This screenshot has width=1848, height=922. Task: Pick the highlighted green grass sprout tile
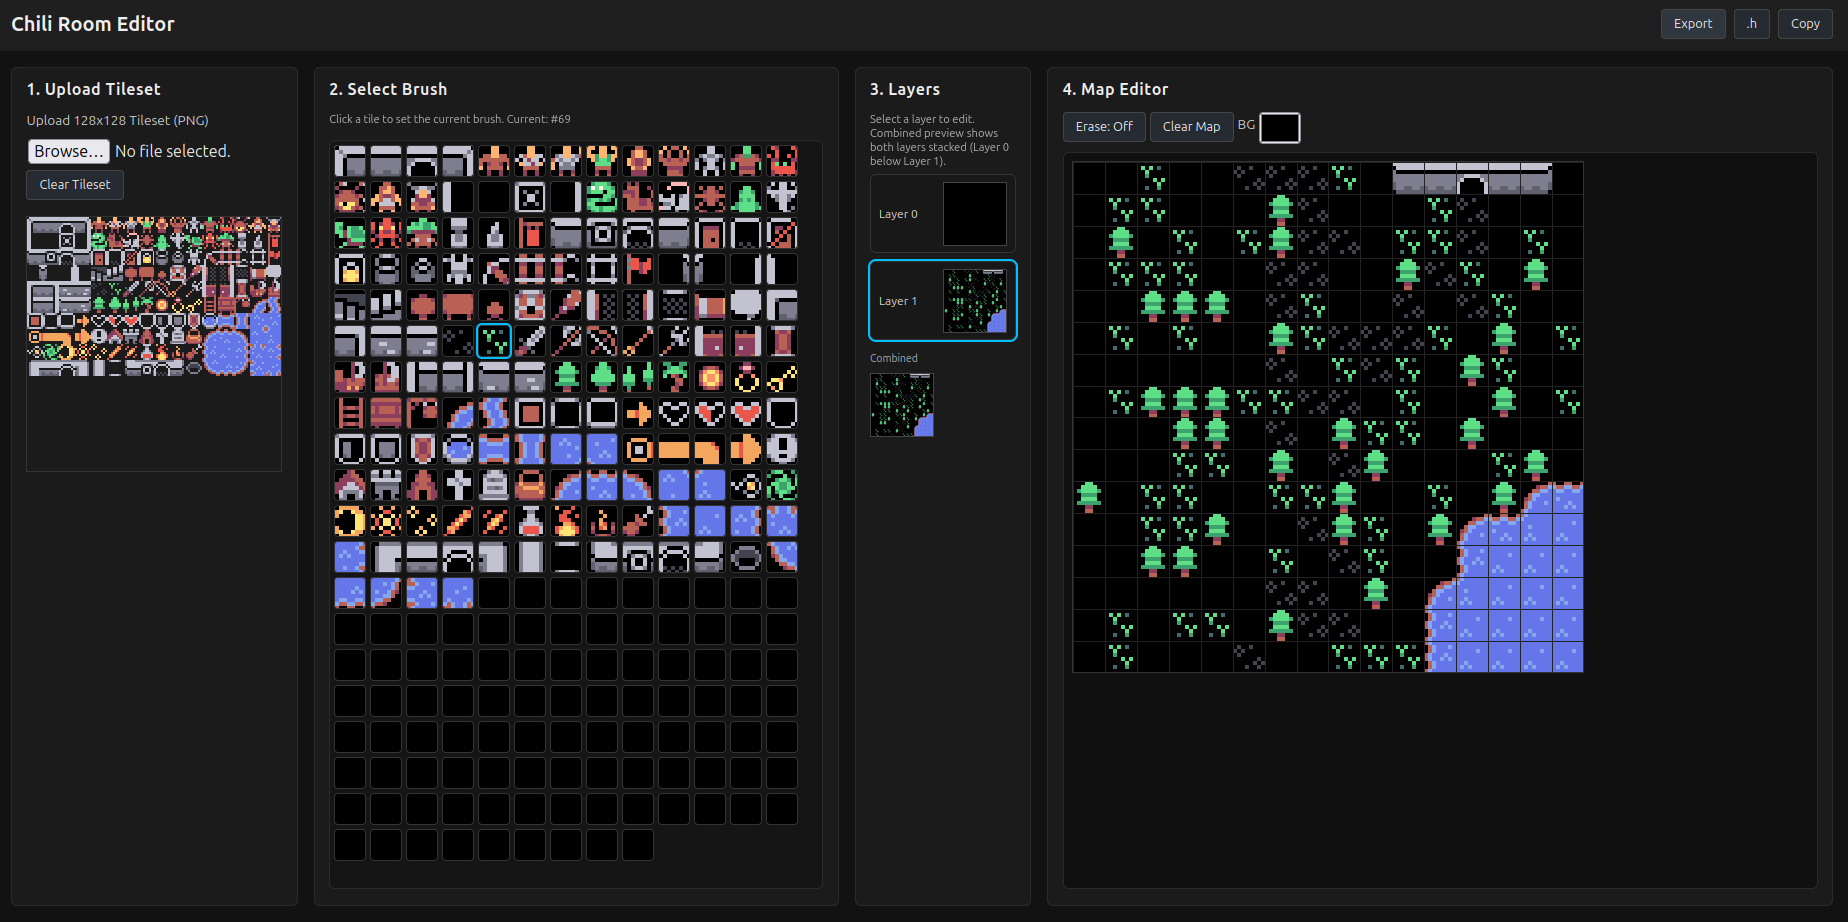click(x=494, y=341)
